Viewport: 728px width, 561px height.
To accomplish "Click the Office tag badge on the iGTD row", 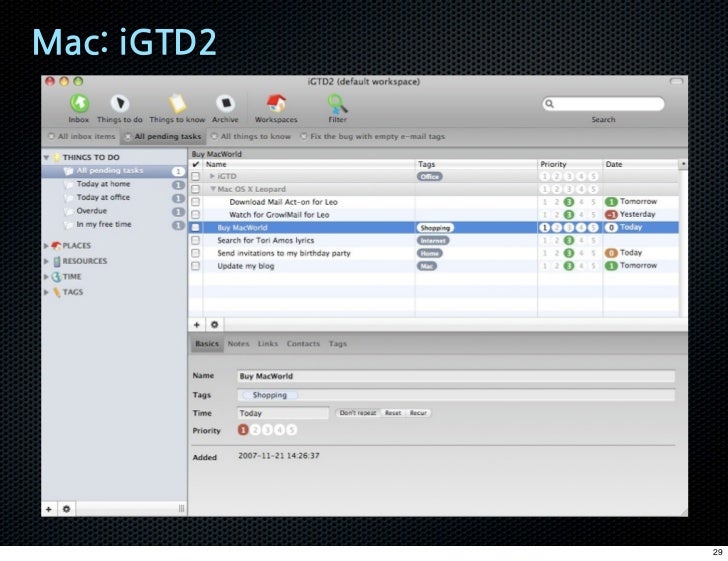I will pyautogui.click(x=429, y=176).
